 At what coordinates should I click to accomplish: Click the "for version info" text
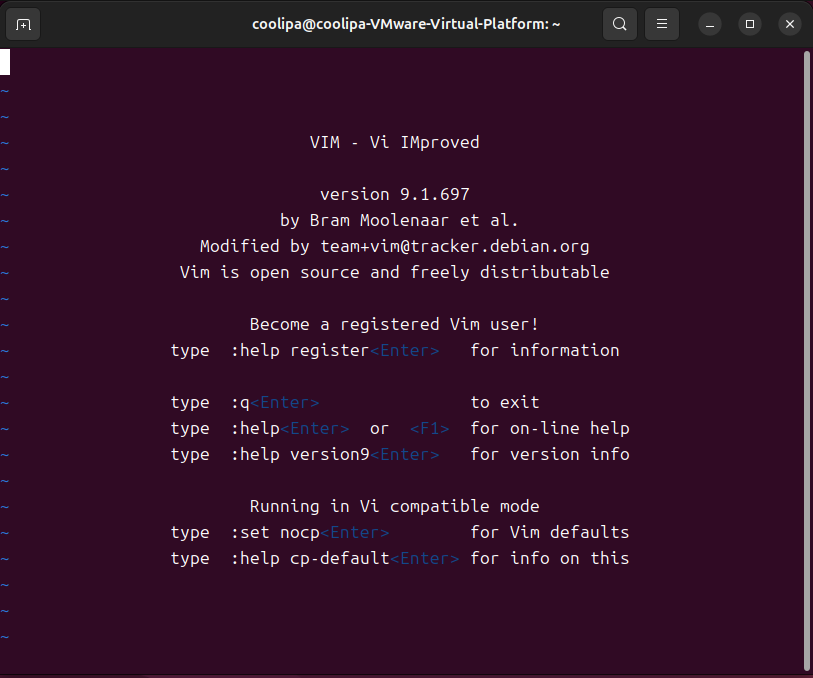coord(550,455)
